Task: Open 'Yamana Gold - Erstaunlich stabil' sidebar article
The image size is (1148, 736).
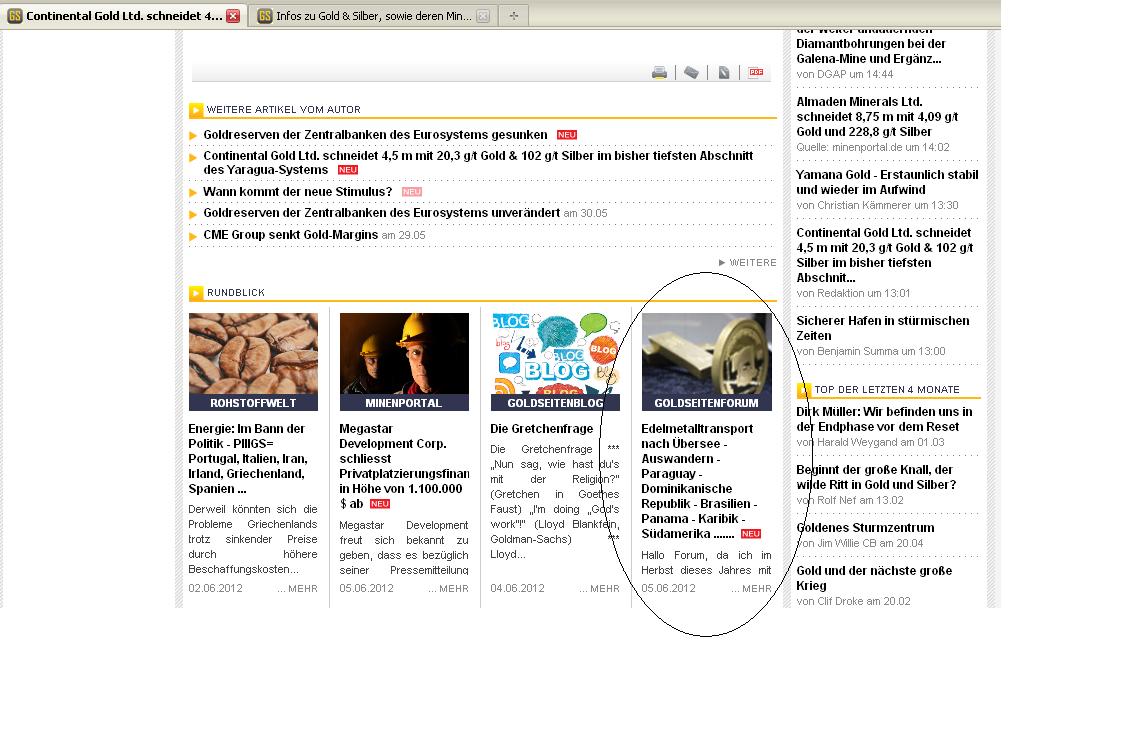Action: point(886,182)
